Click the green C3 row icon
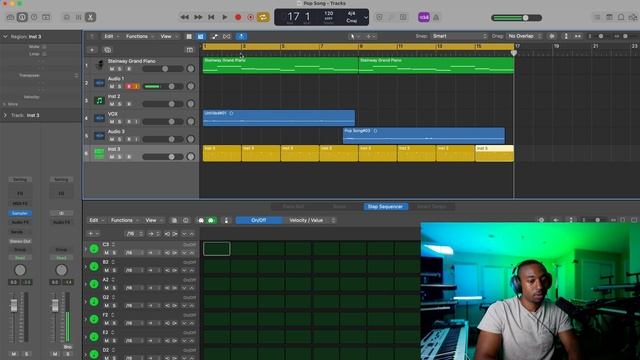 point(94,249)
